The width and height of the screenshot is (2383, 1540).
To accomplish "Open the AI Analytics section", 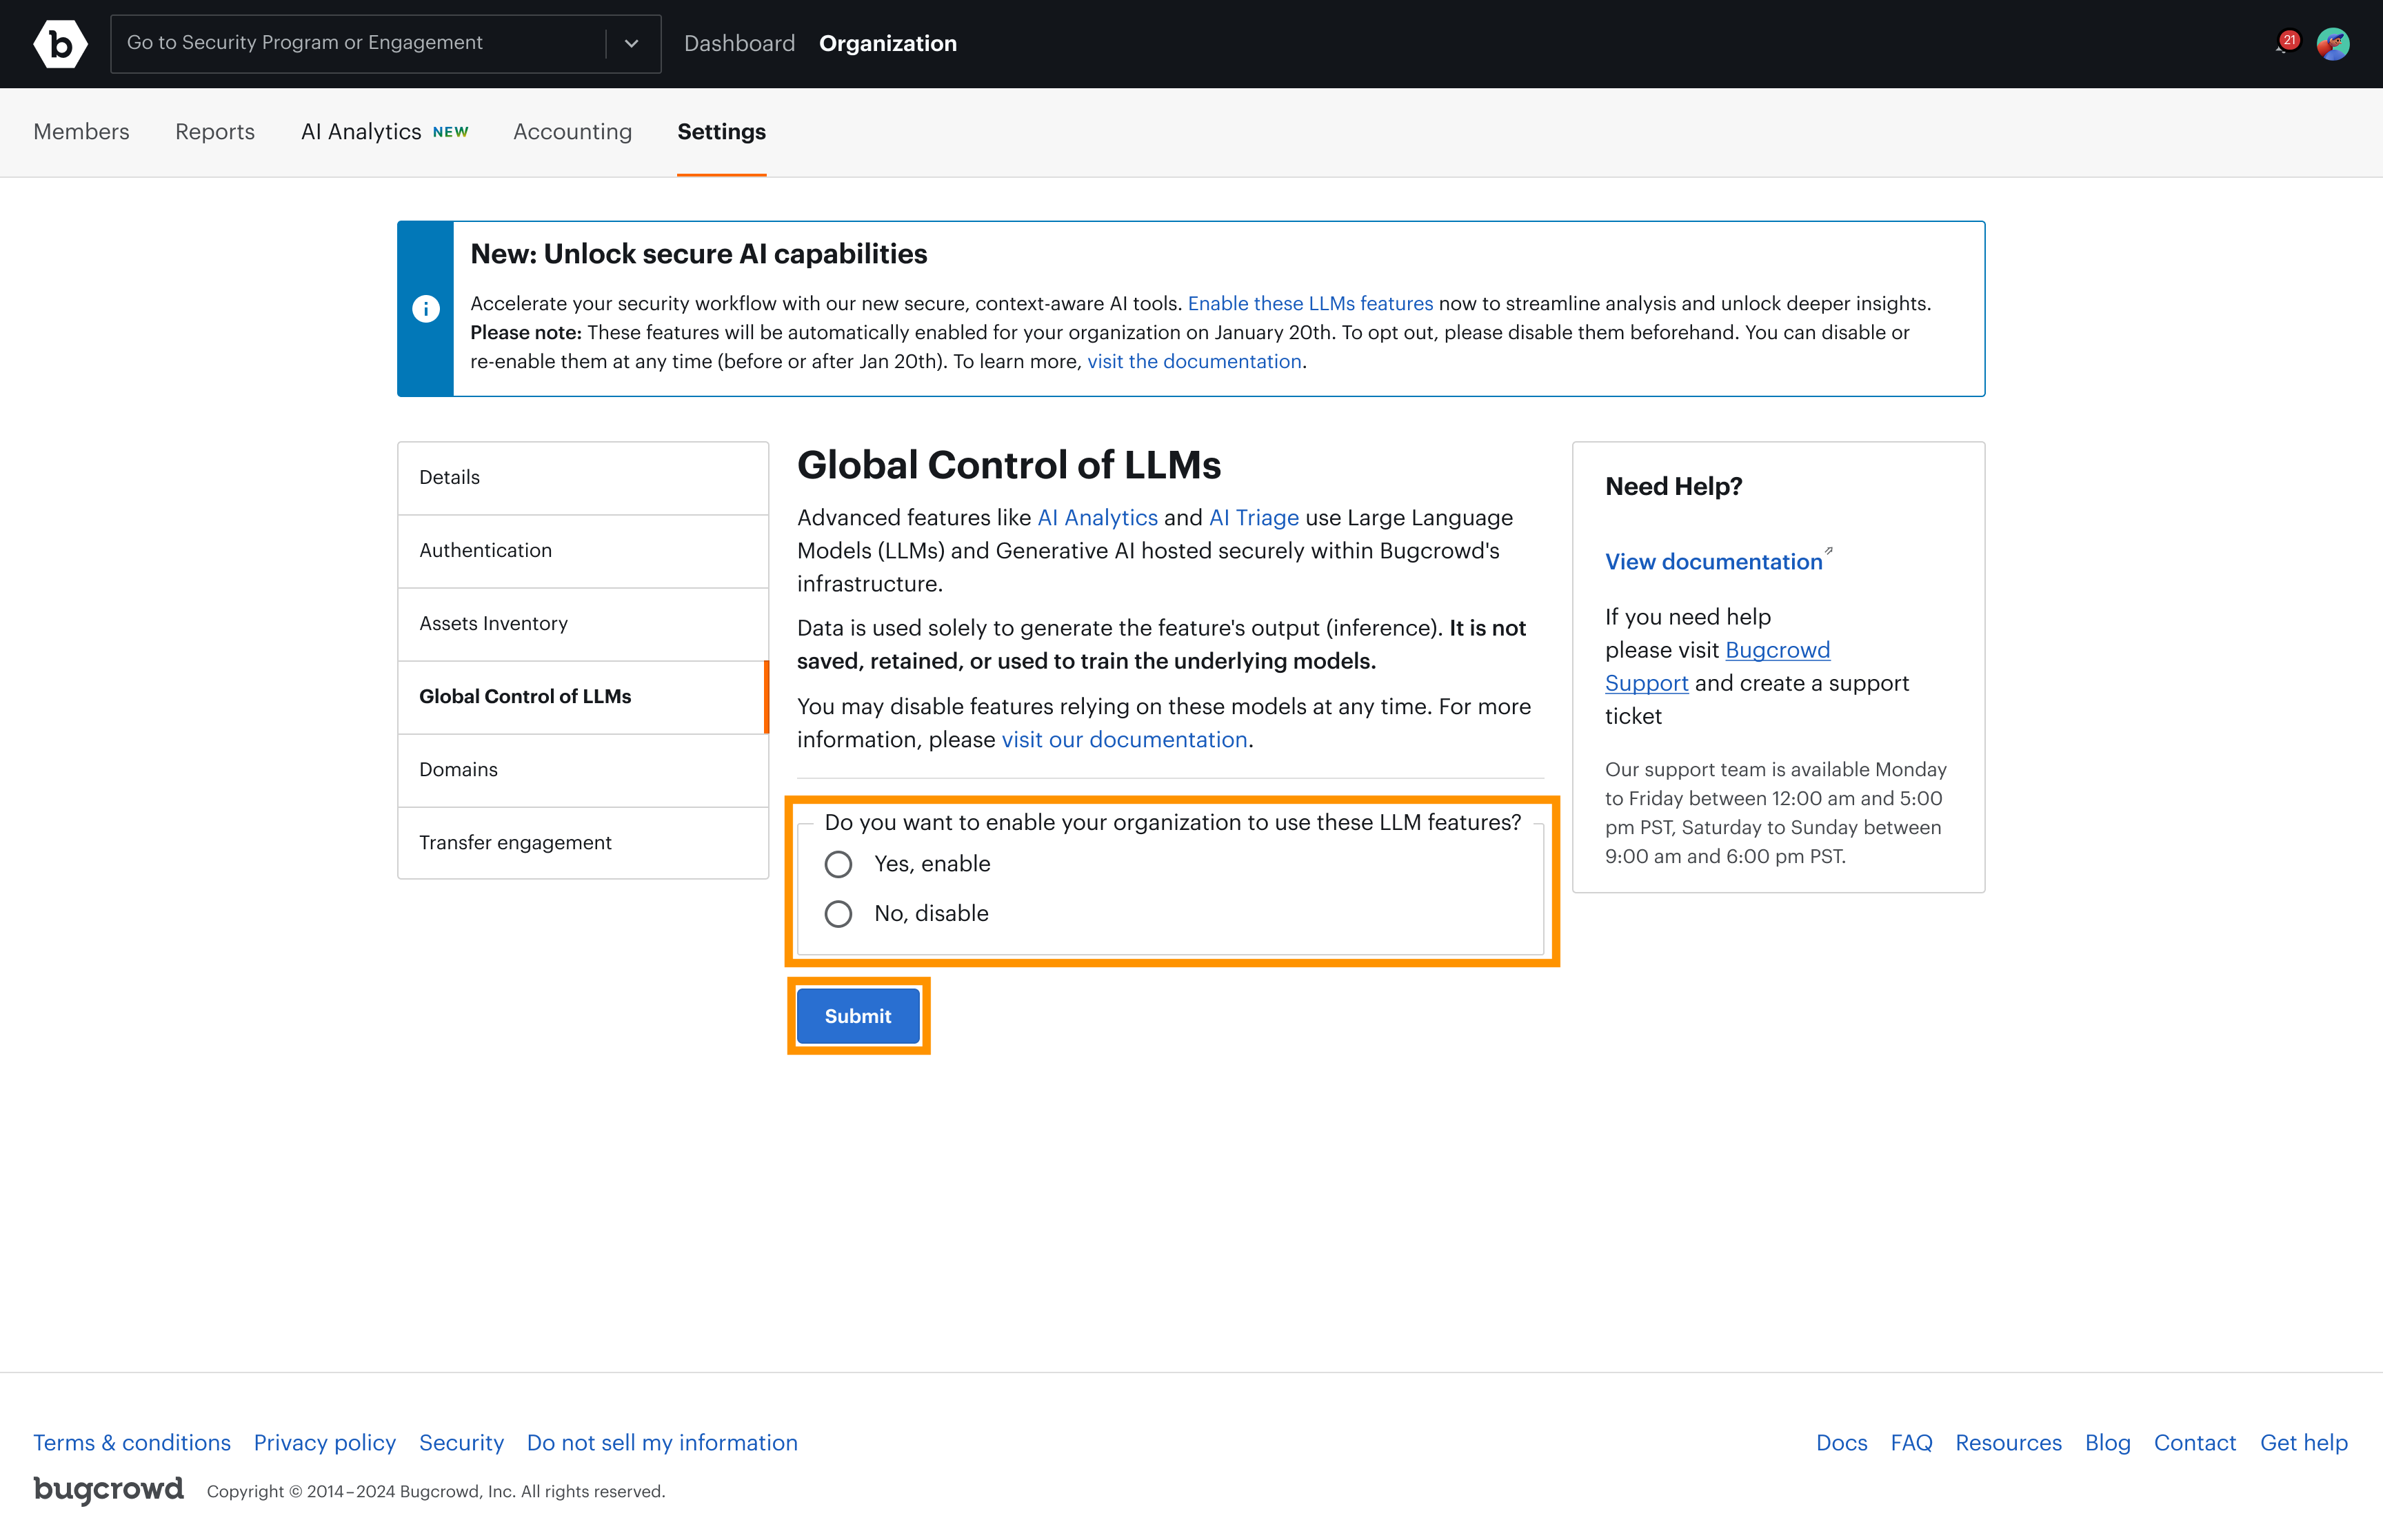I will coord(361,131).
